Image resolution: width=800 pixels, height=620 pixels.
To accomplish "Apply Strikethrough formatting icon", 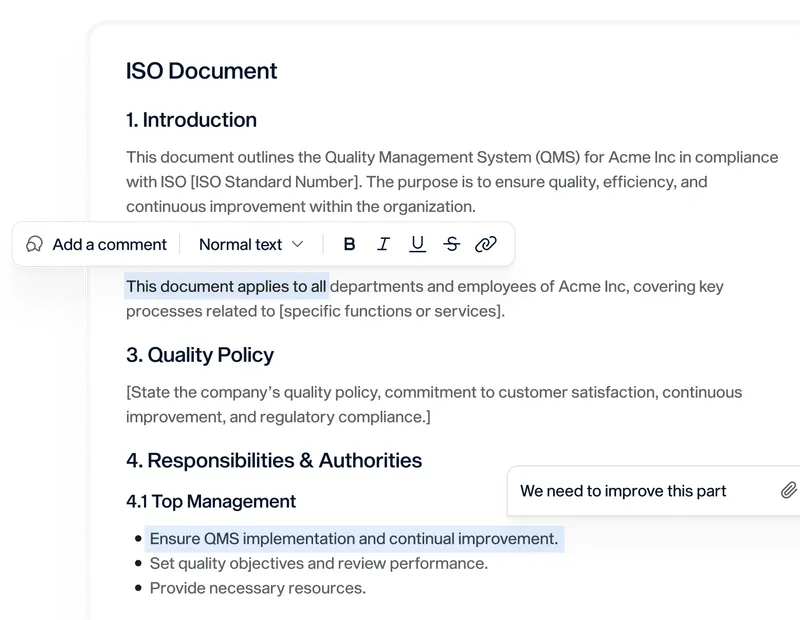I will [452, 244].
